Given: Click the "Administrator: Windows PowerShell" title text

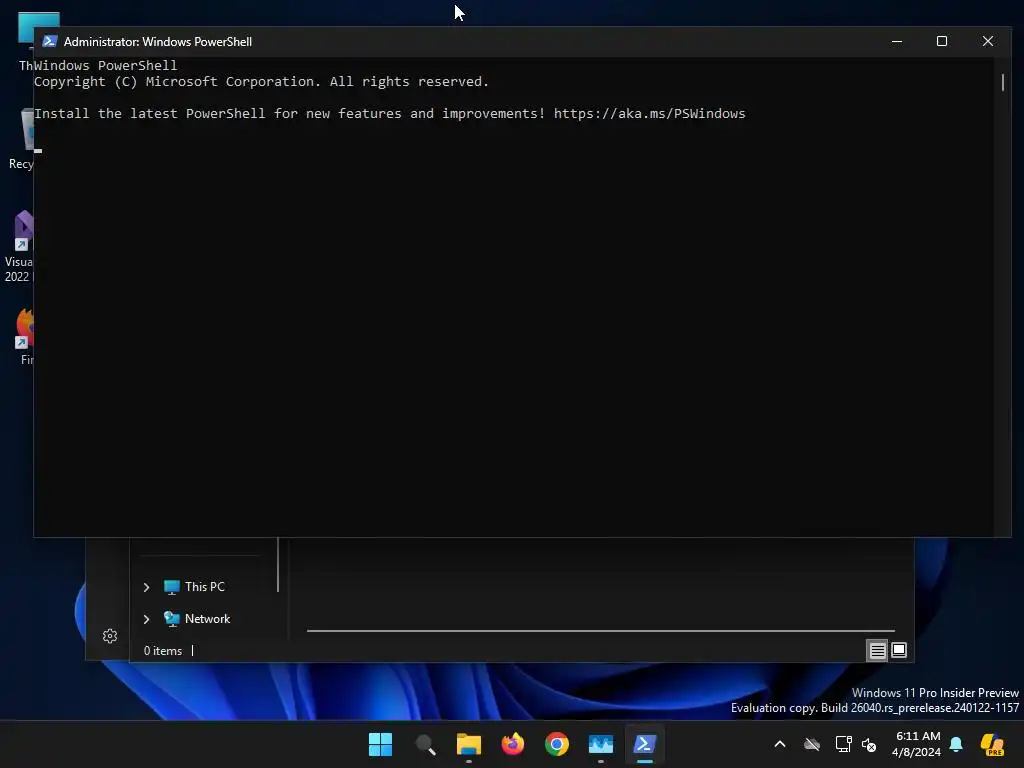Looking at the screenshot, I should pos(157,42).
